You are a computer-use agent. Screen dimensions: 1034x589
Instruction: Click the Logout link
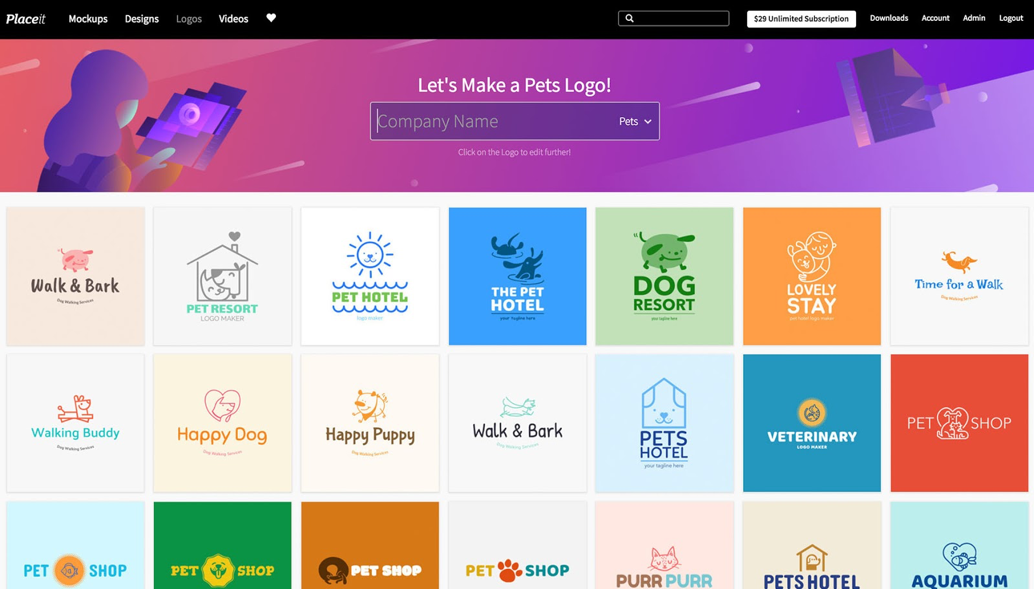pos(1010,18)
